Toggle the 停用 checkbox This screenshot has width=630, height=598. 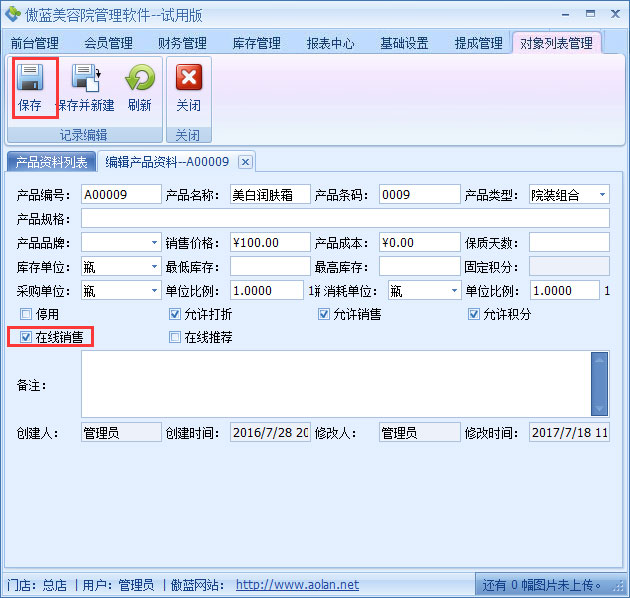coord(26,314)
